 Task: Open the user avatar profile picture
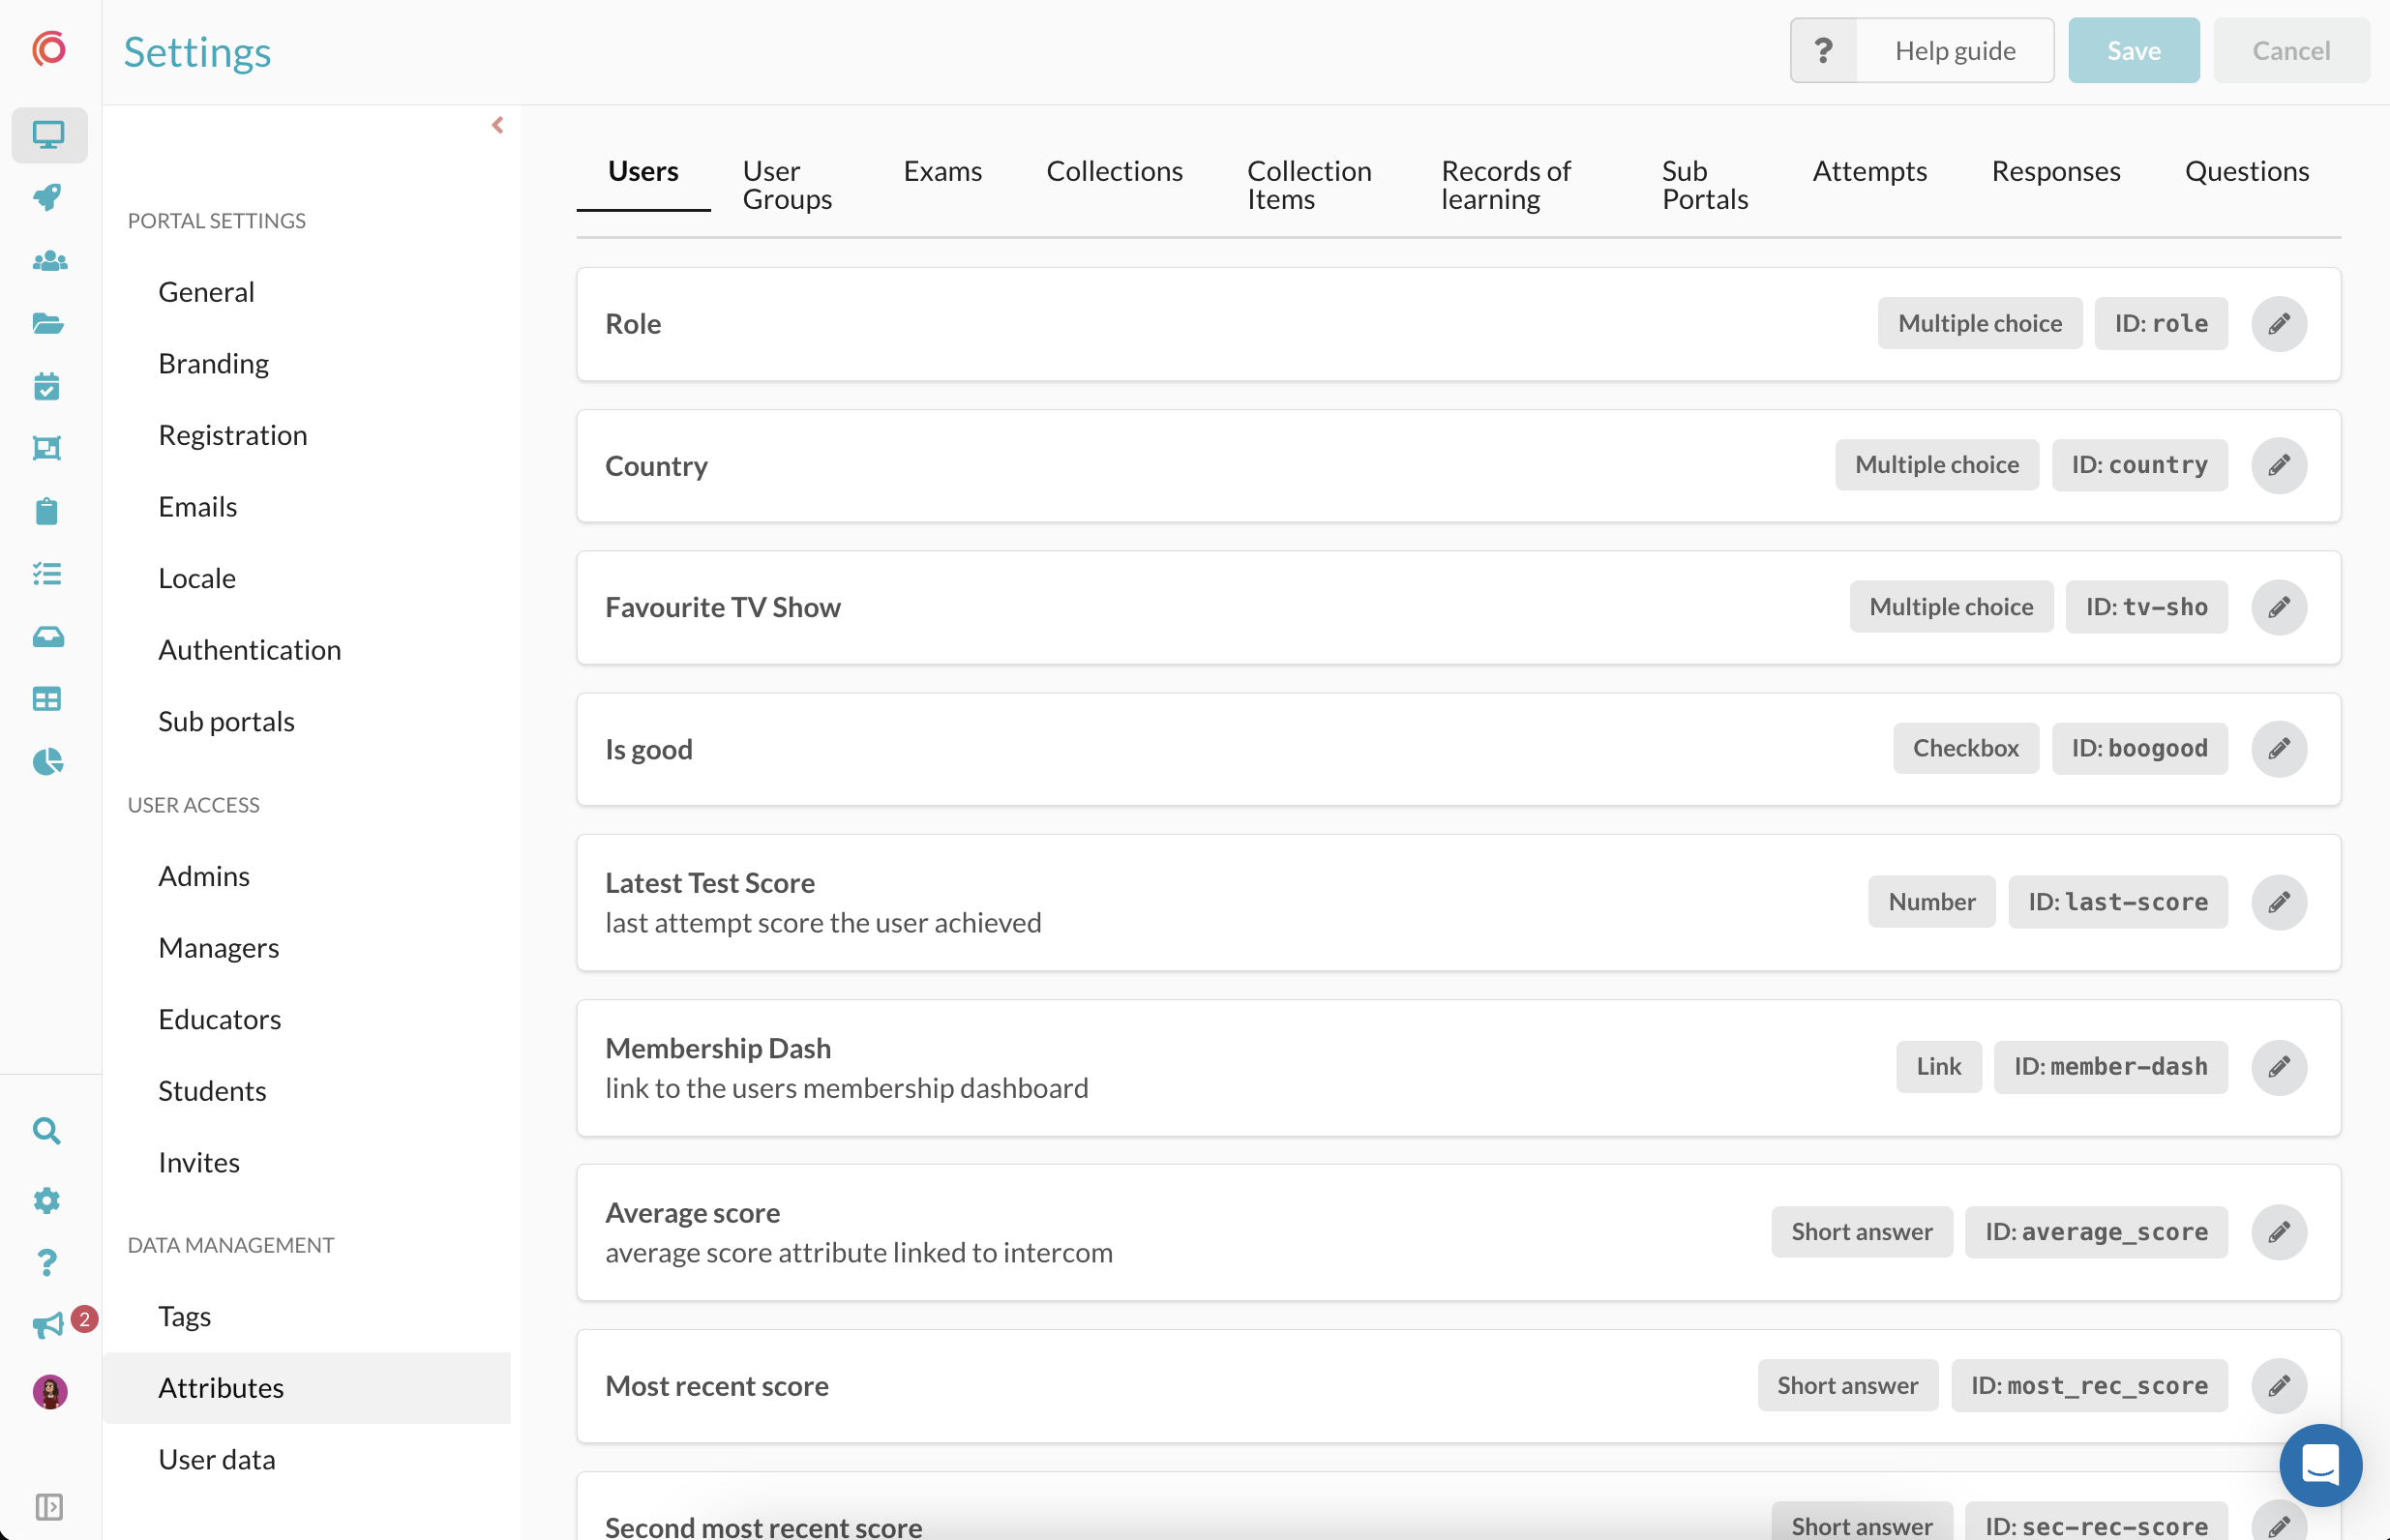pyautogui.click(x=49, y=1391)
